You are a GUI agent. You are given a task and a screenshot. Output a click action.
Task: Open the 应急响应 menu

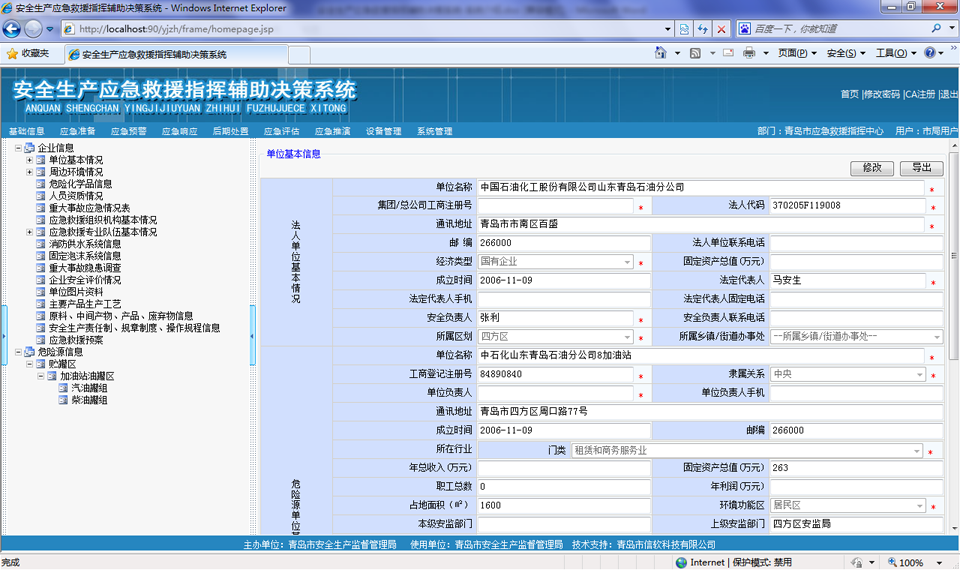click(x=179, y=131)
